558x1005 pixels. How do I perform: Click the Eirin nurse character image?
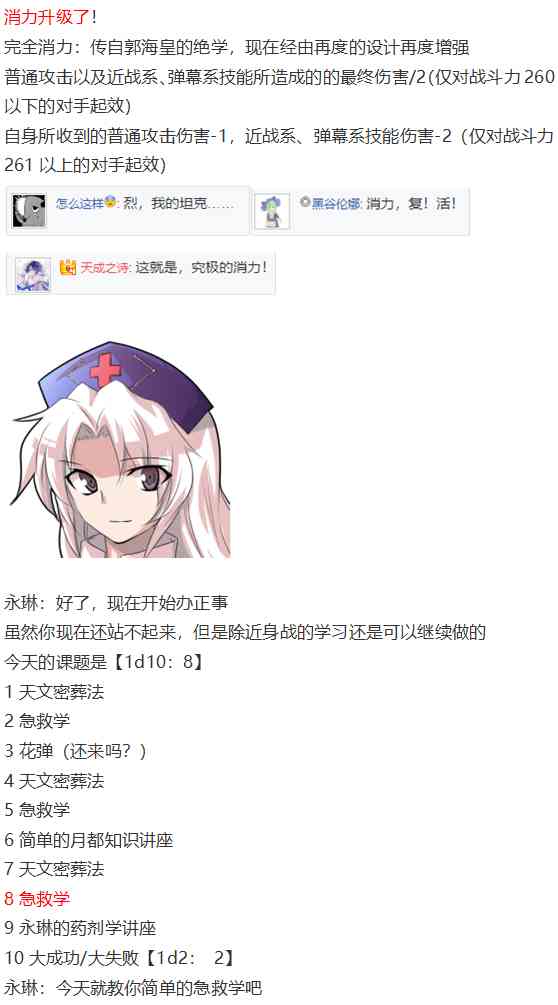pos(119,450)
